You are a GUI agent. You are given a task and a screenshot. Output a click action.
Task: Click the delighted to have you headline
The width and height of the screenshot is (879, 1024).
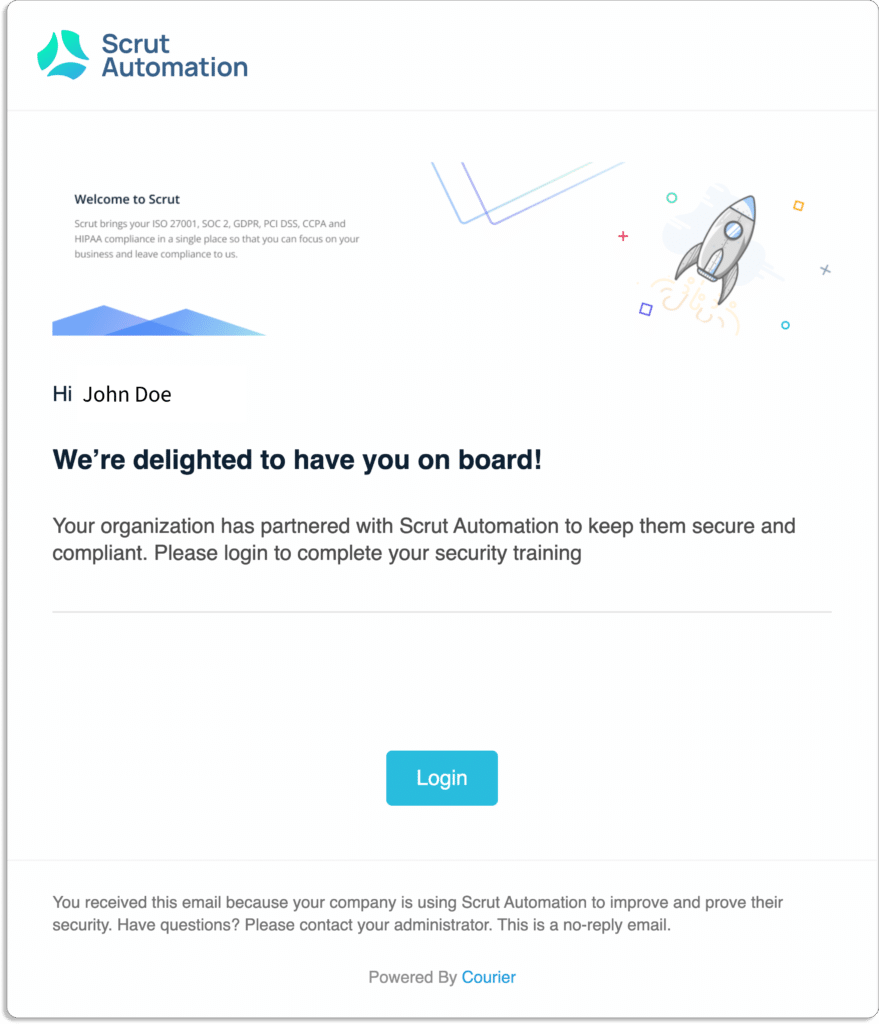point(297,460)
